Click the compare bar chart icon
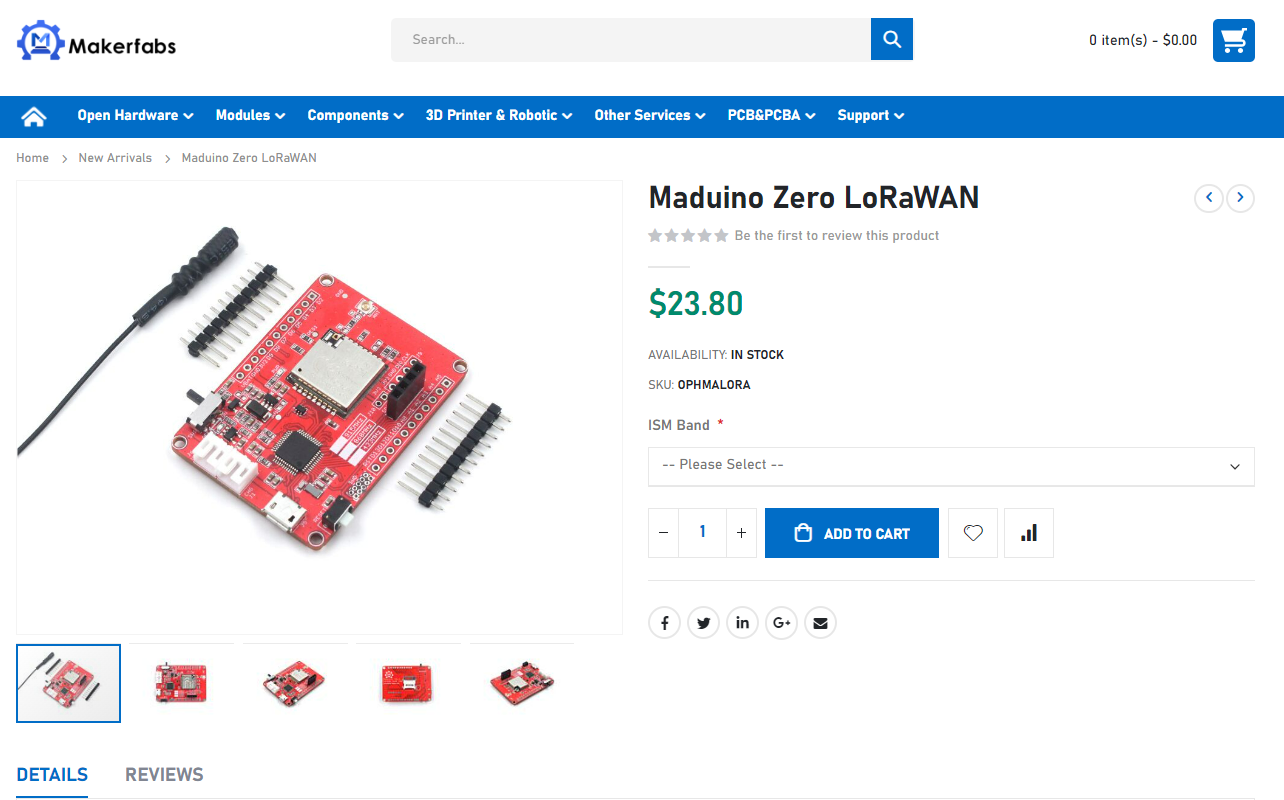 1029,533
